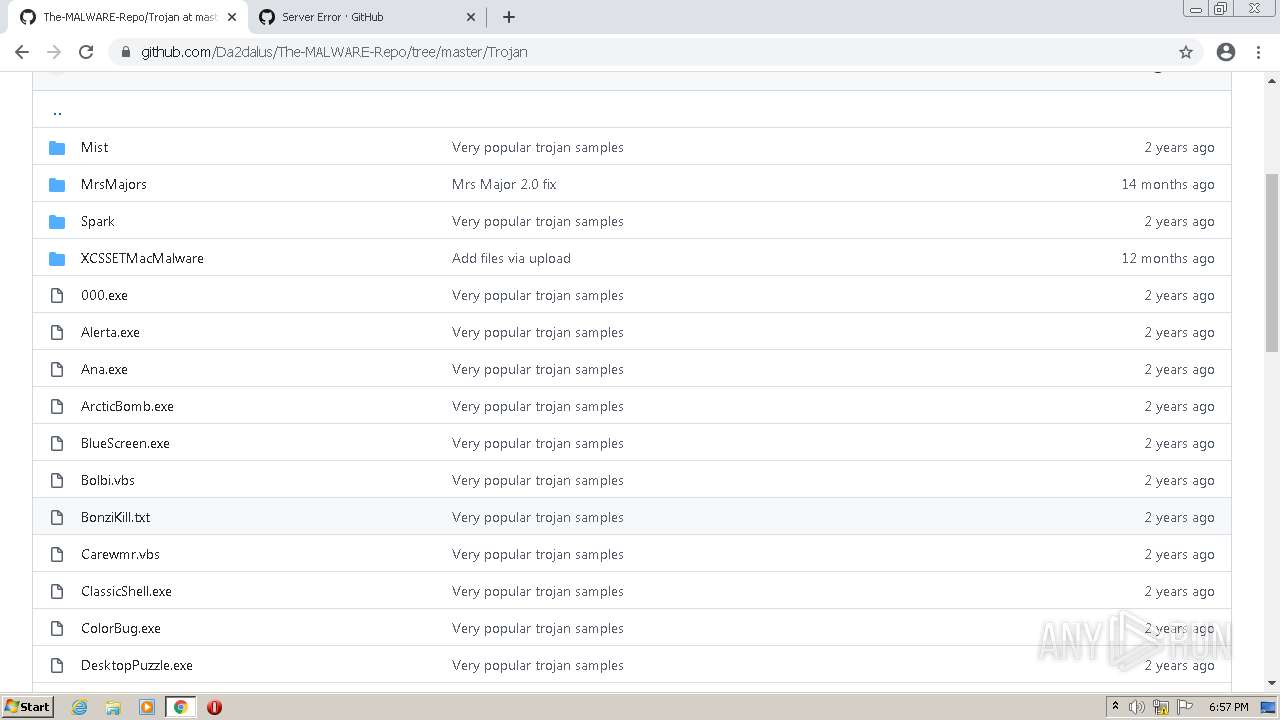This screenshot has width=1280, height=720.
Task: Go back with the browser back arrow
Action: point(22,52)
